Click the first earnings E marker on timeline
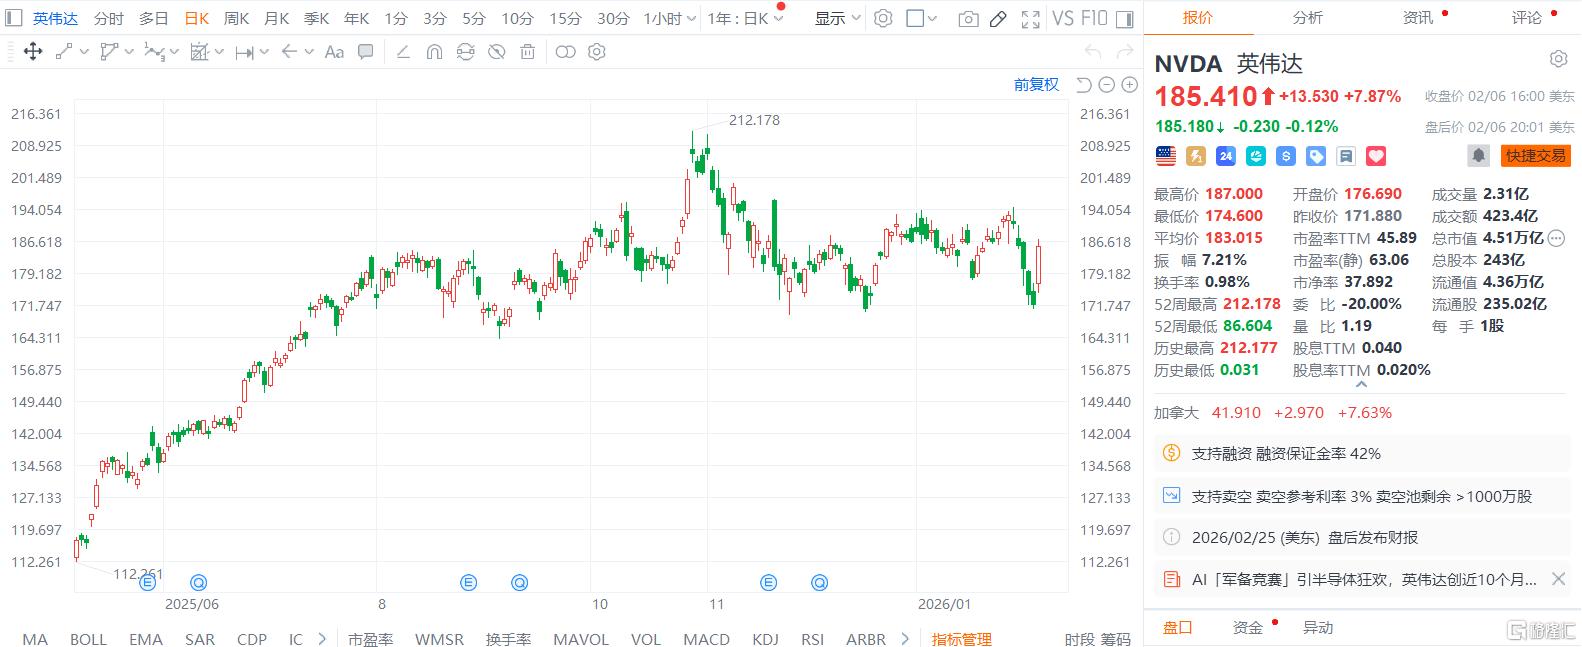Image resolution: width=1582 pixels, height=647 pixels. point(149,581)
